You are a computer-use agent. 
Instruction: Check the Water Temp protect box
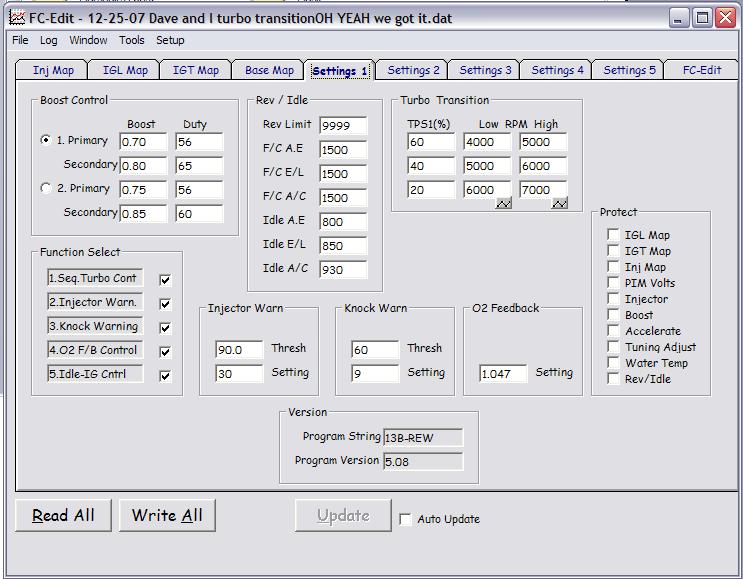click(613, 362)
